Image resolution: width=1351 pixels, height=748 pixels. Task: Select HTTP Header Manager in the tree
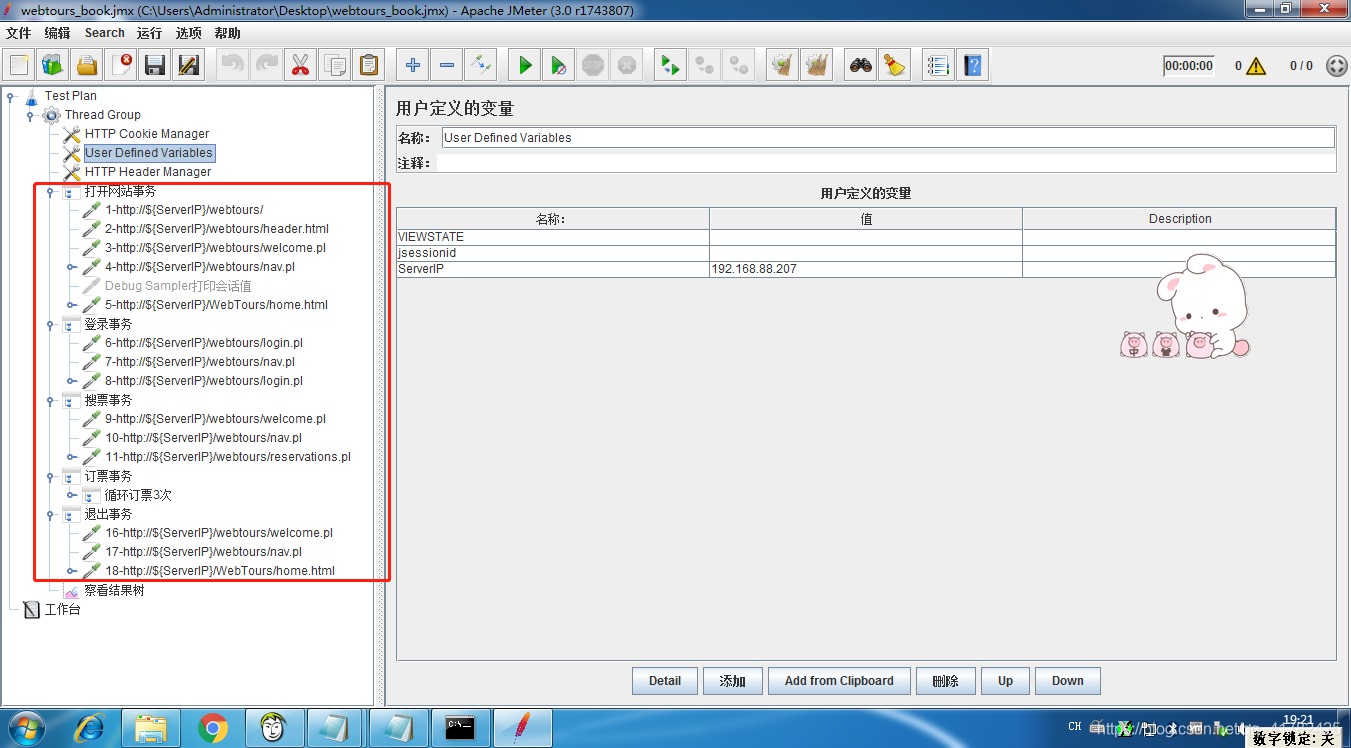coord(148,172)
